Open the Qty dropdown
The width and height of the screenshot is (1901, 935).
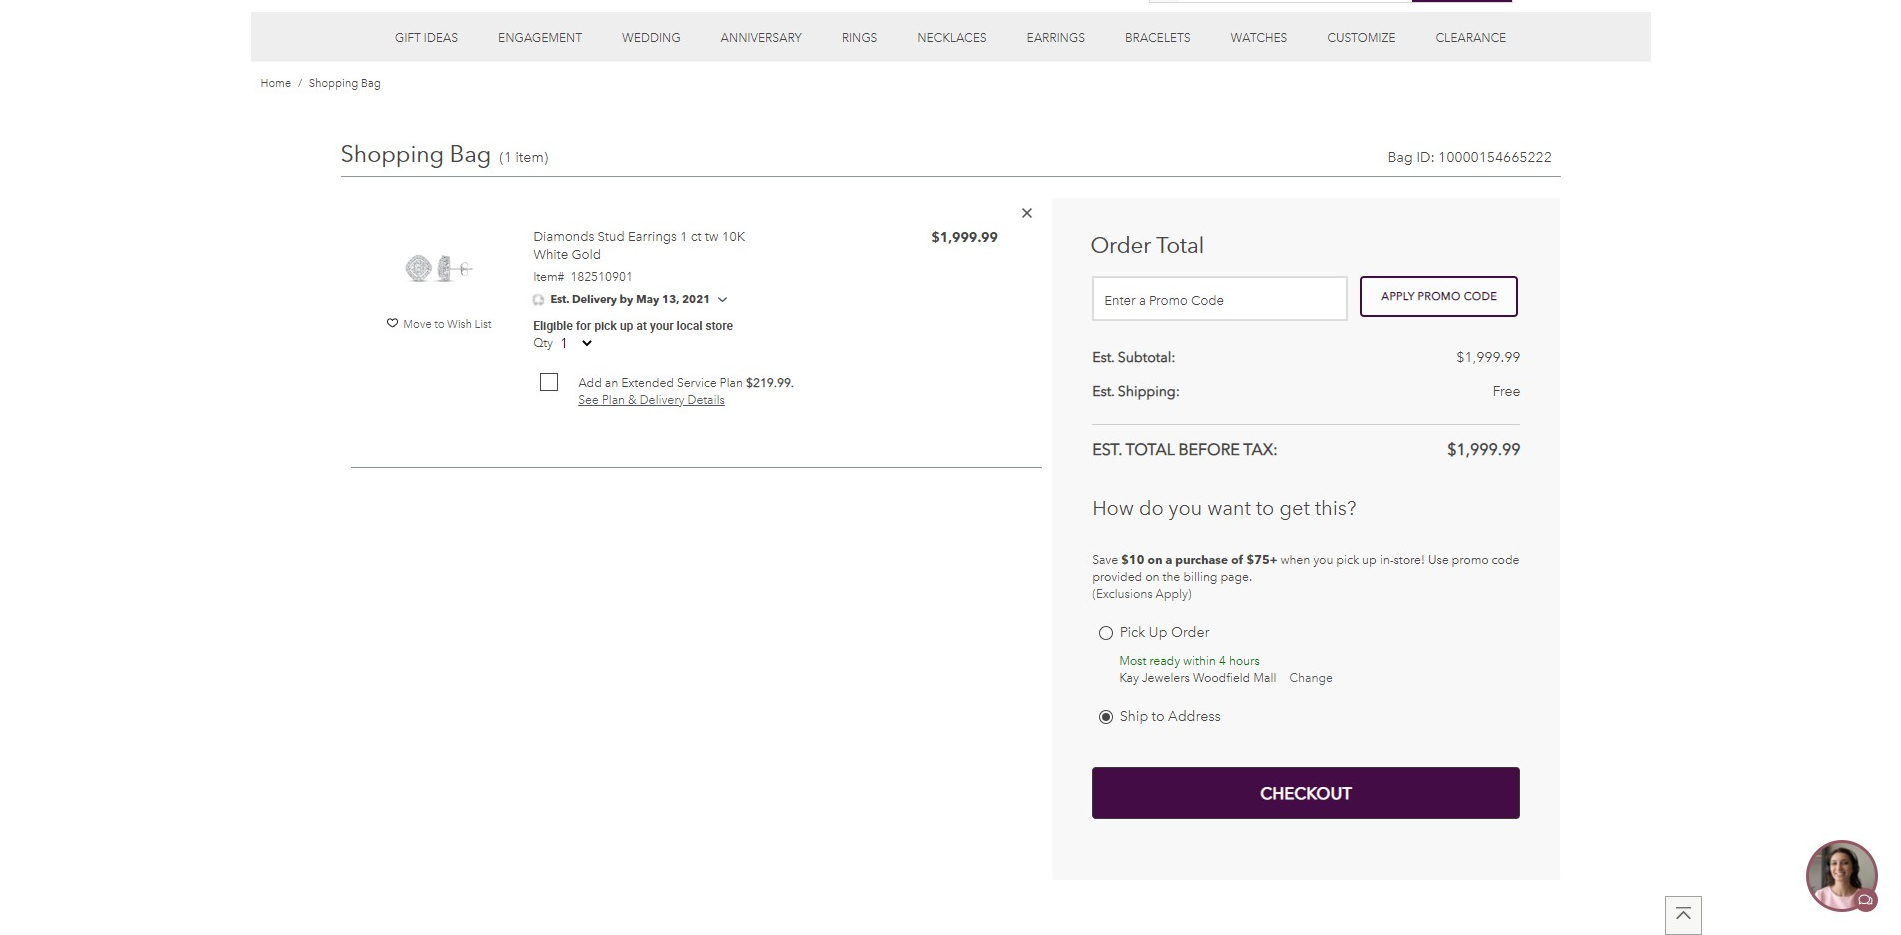tap(586, 343)
